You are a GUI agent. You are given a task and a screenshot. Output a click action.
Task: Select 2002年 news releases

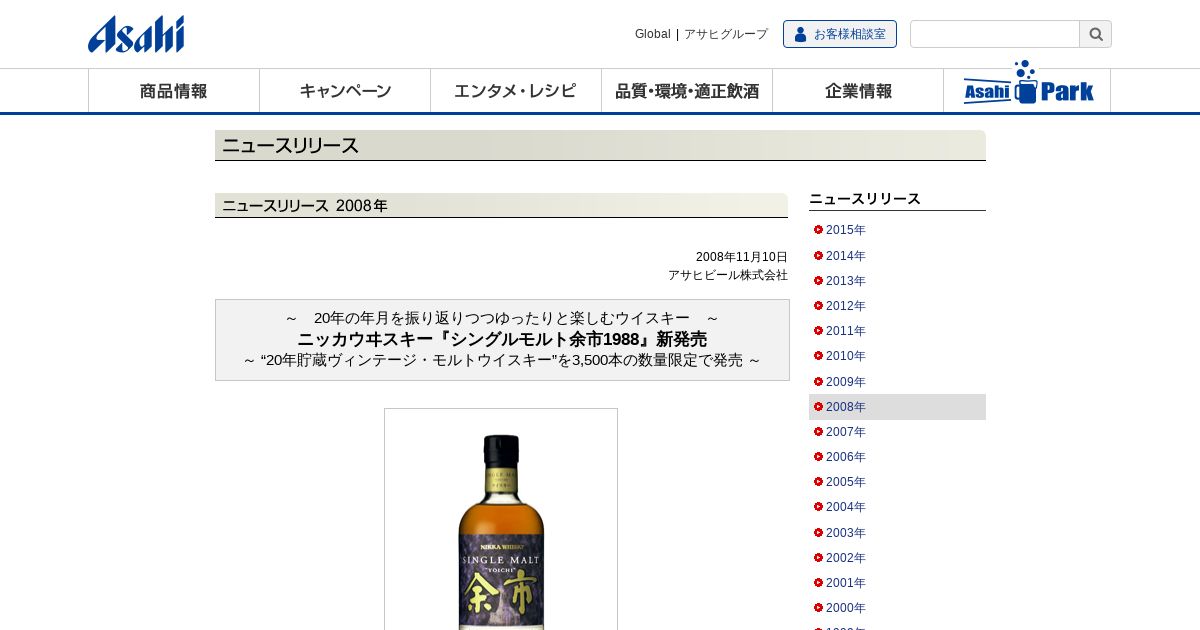click(x=846, y=558)
